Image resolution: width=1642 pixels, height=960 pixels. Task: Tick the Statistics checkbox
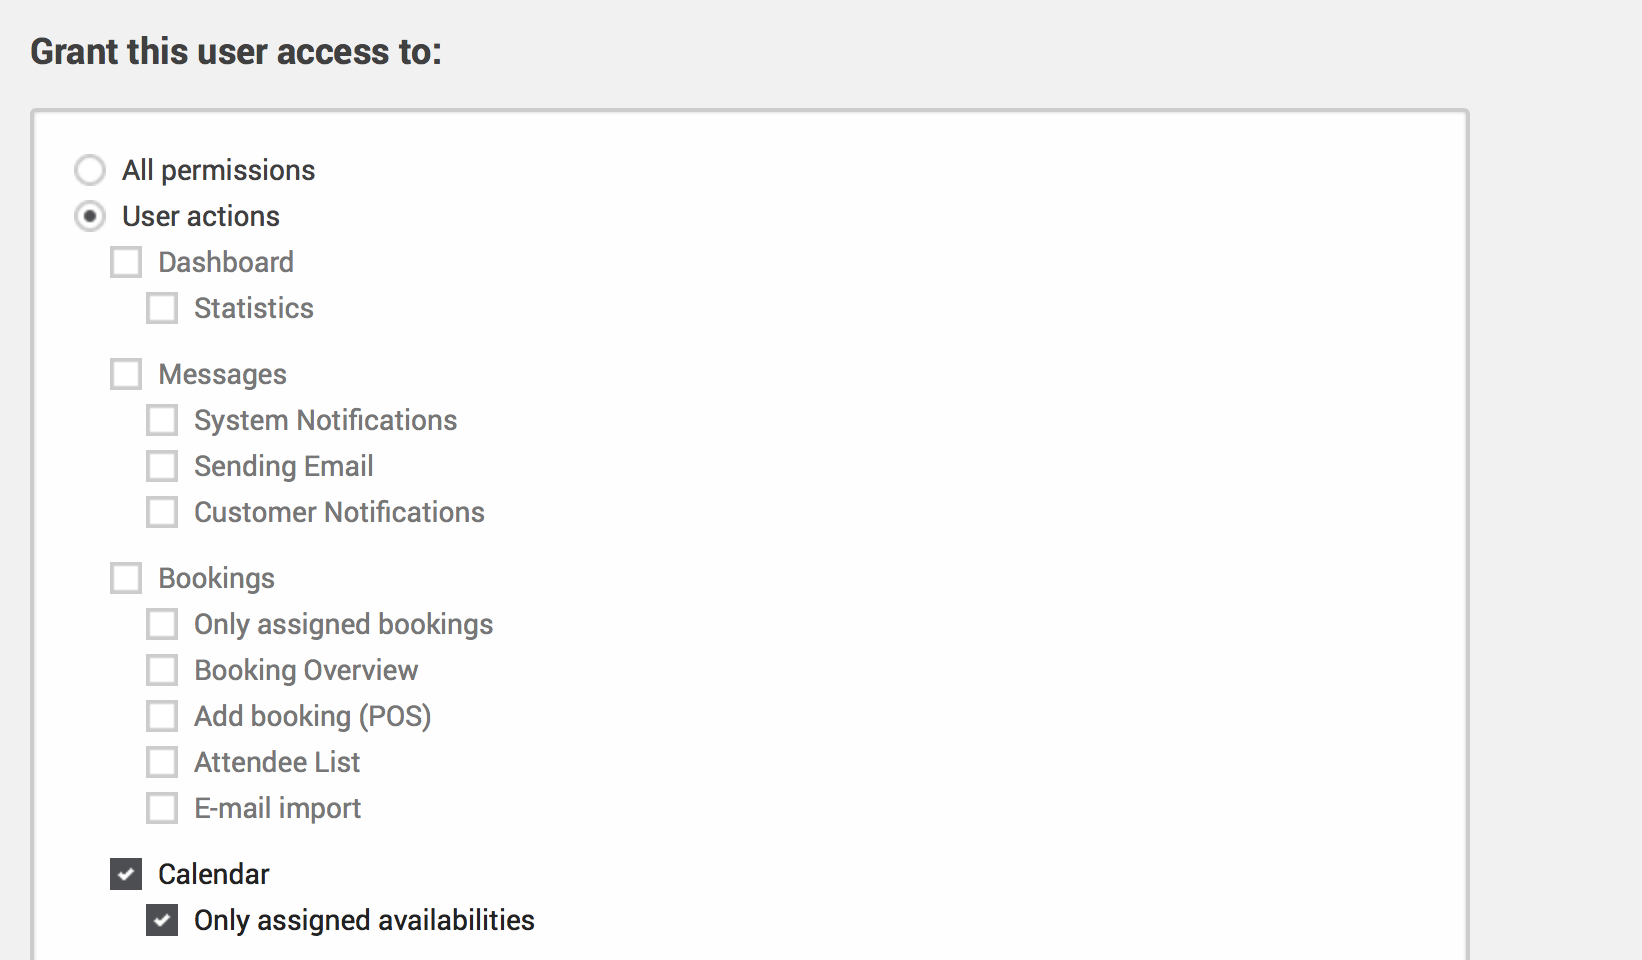tap(162, 308)
